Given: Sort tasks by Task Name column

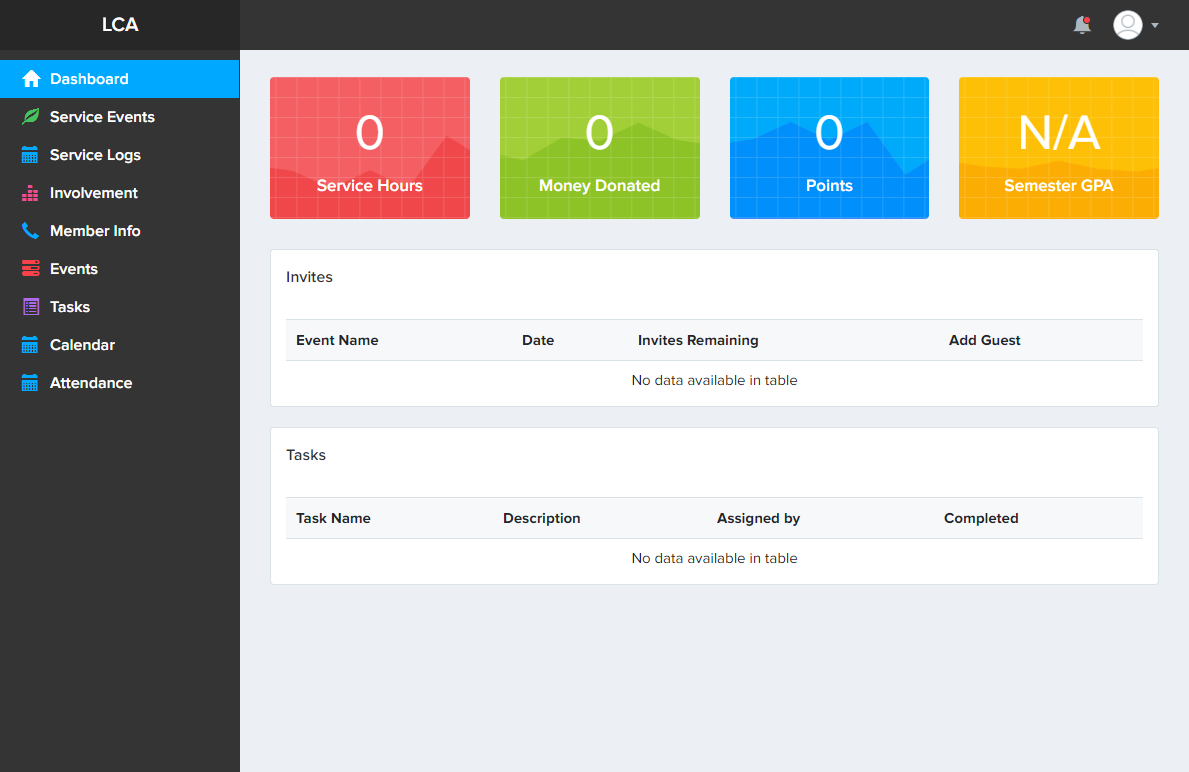Looking at the screenshot, I should [389, 518].
